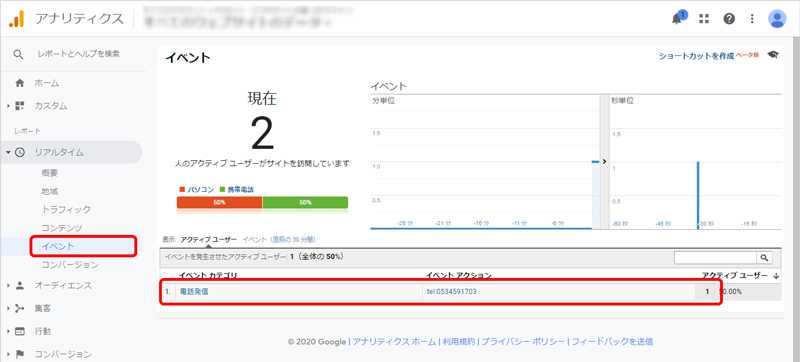Open the three-dot more options menu
Screen dimensions: 800x362
[752, 19]
